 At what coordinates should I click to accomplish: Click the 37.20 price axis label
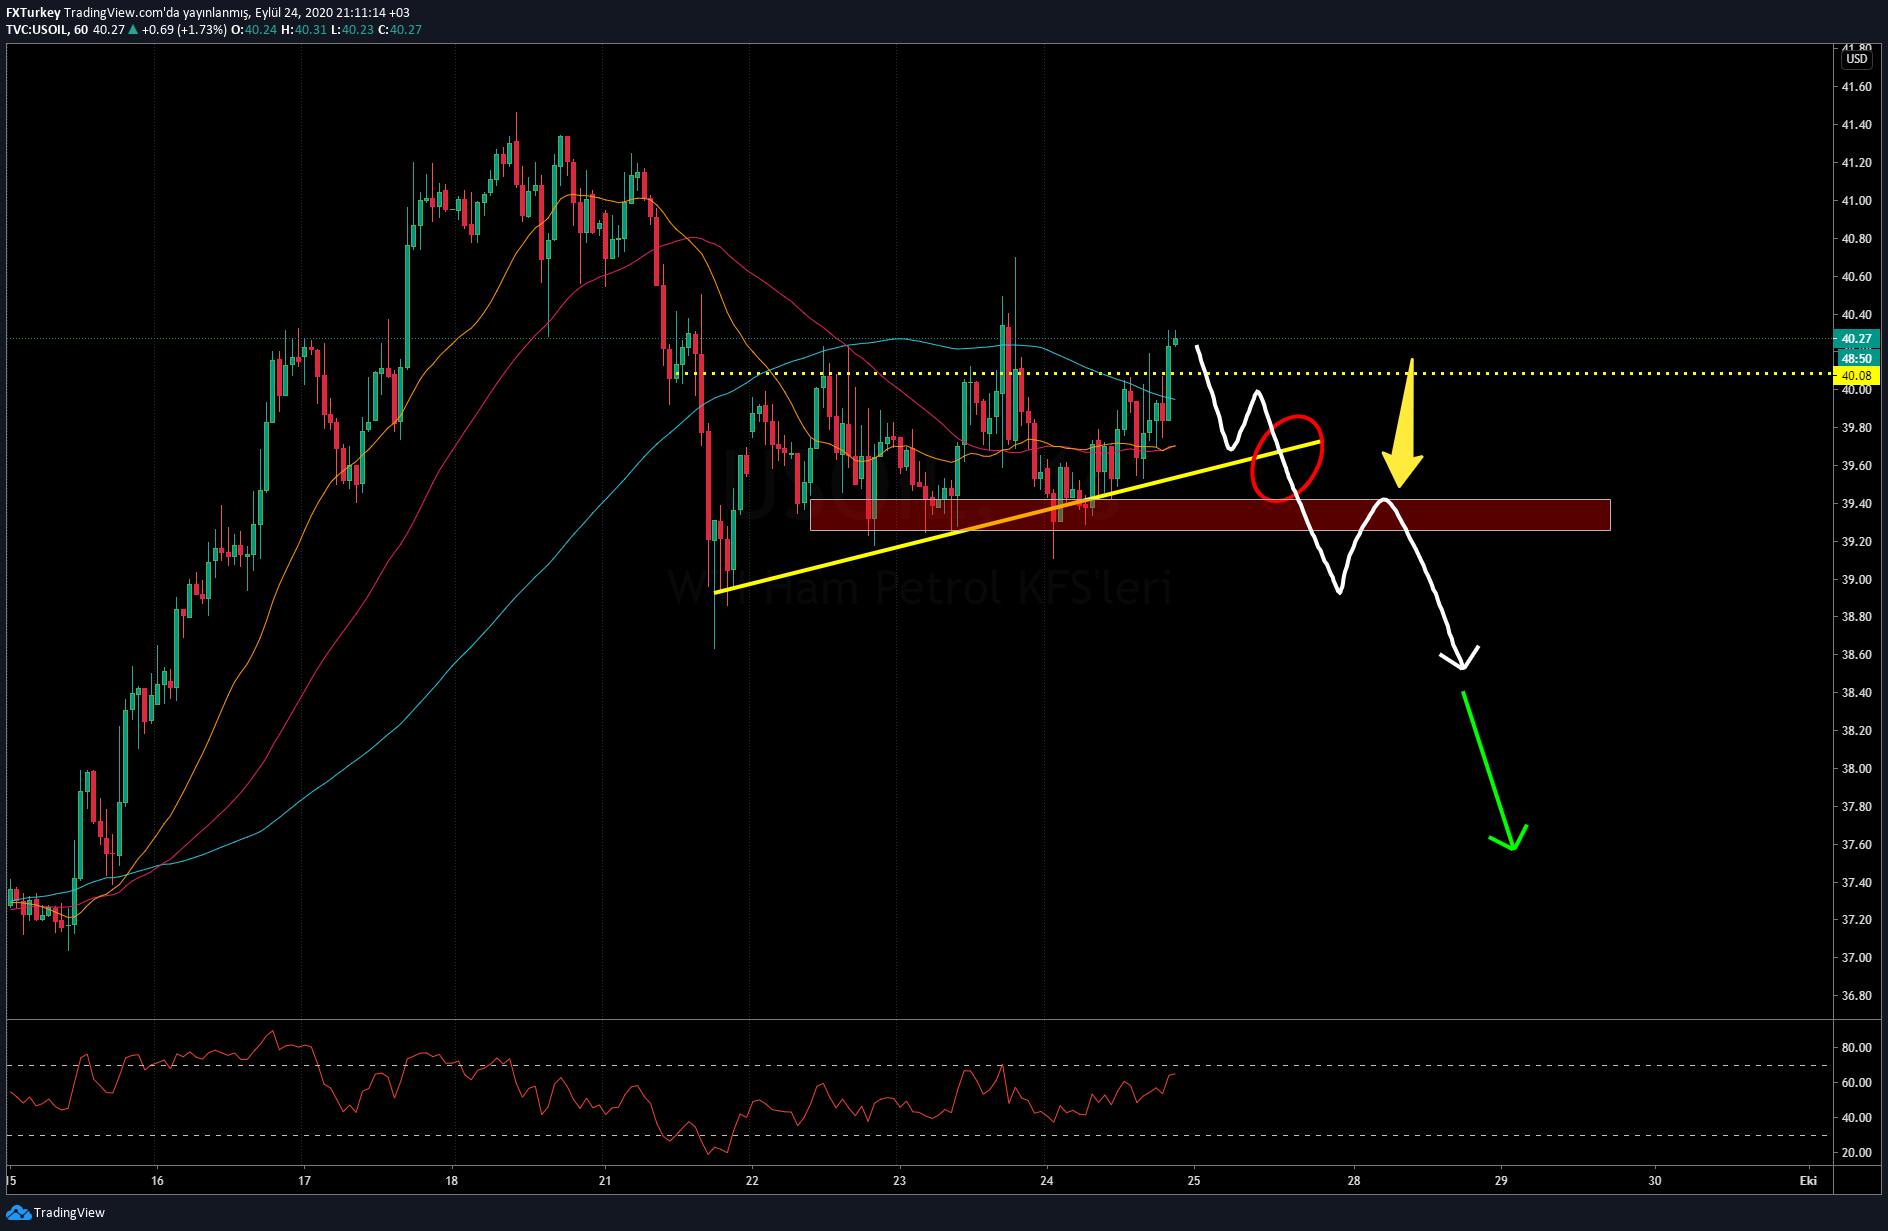1856,920
